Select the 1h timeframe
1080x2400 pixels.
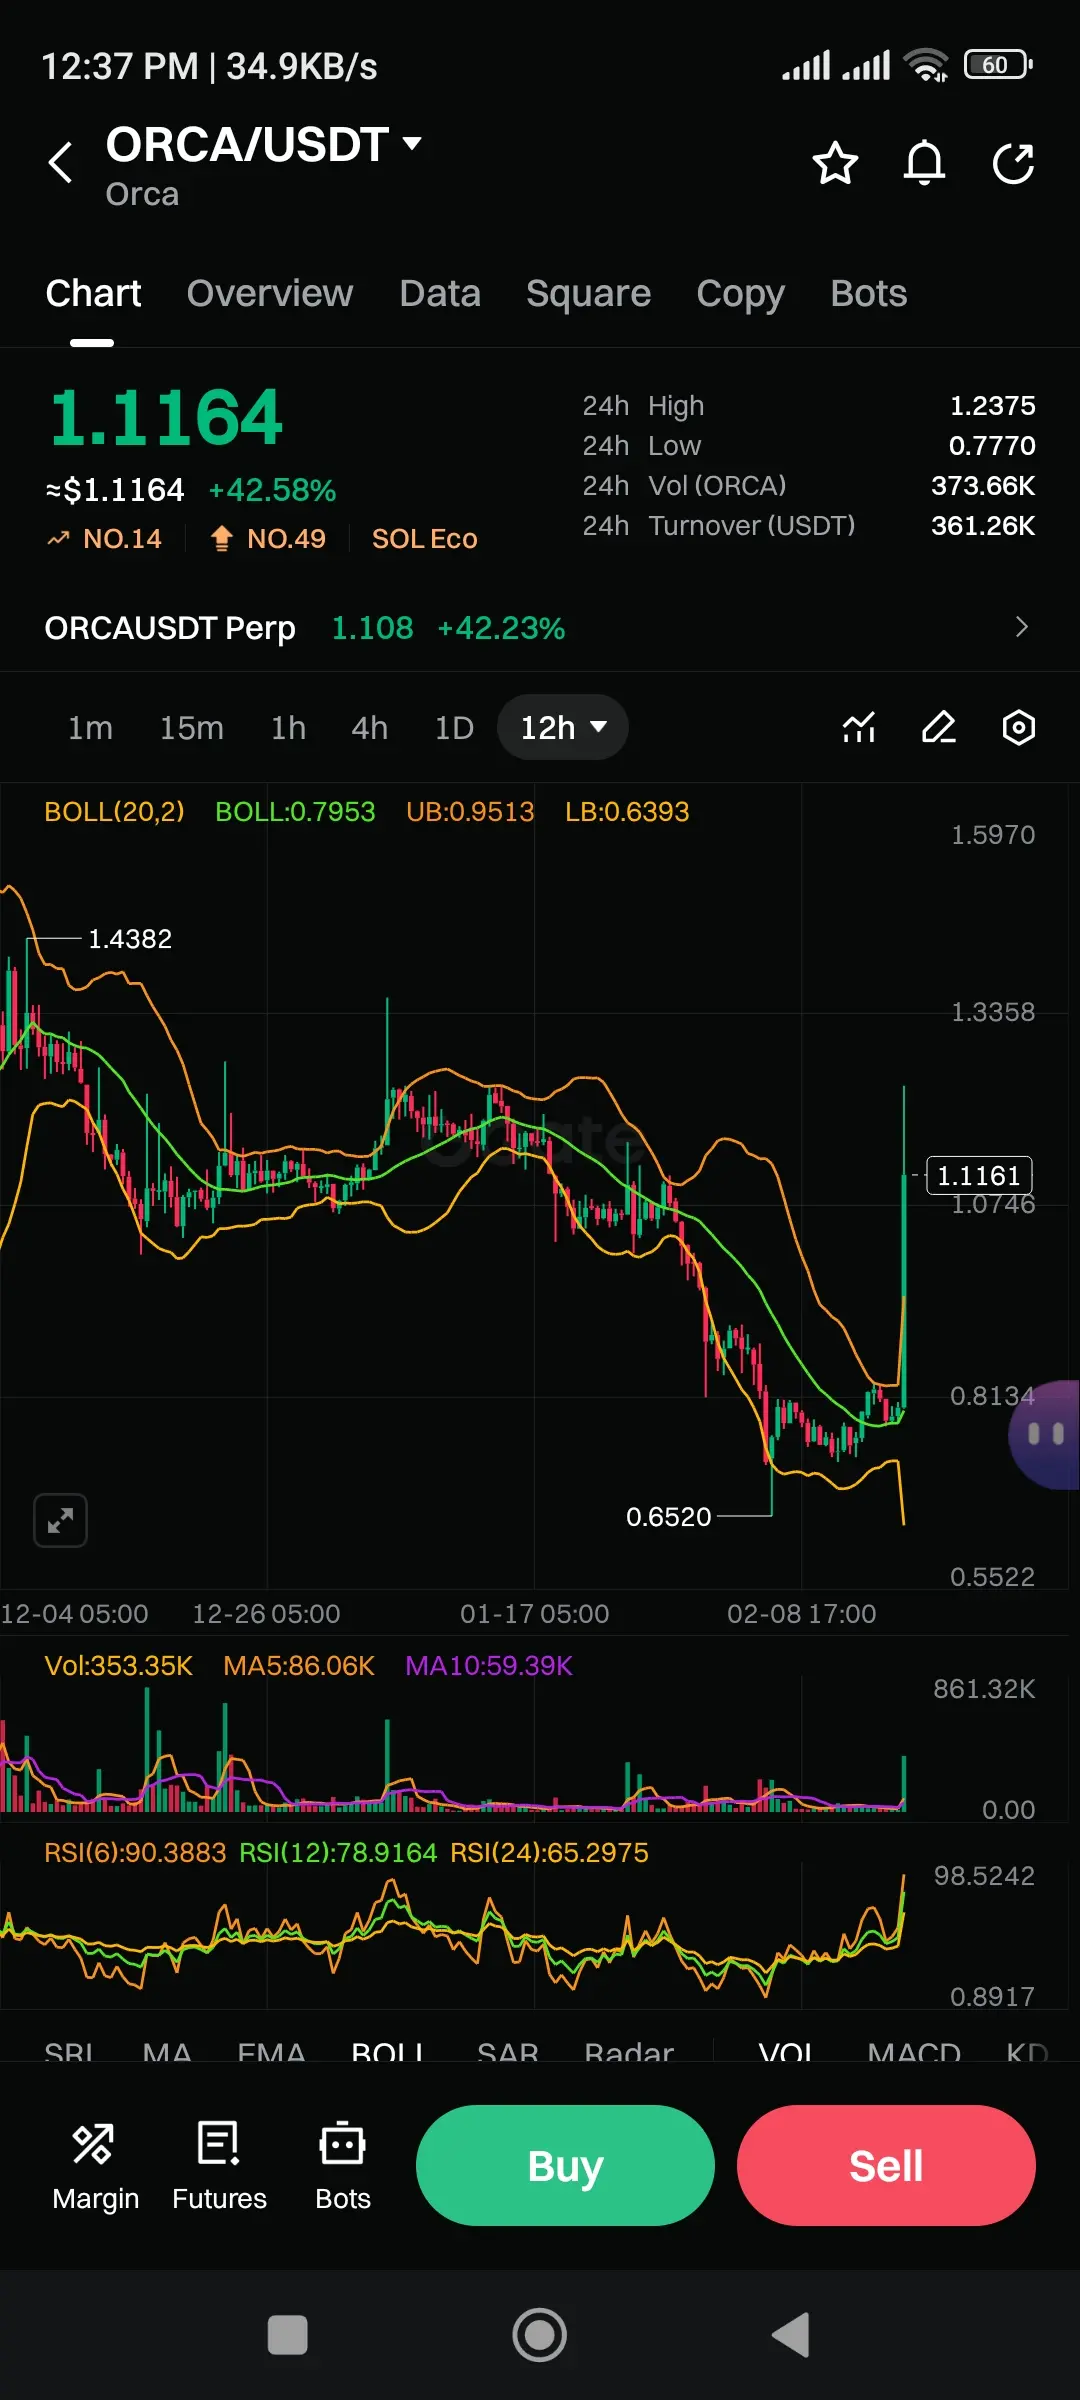tap(288, 727)
